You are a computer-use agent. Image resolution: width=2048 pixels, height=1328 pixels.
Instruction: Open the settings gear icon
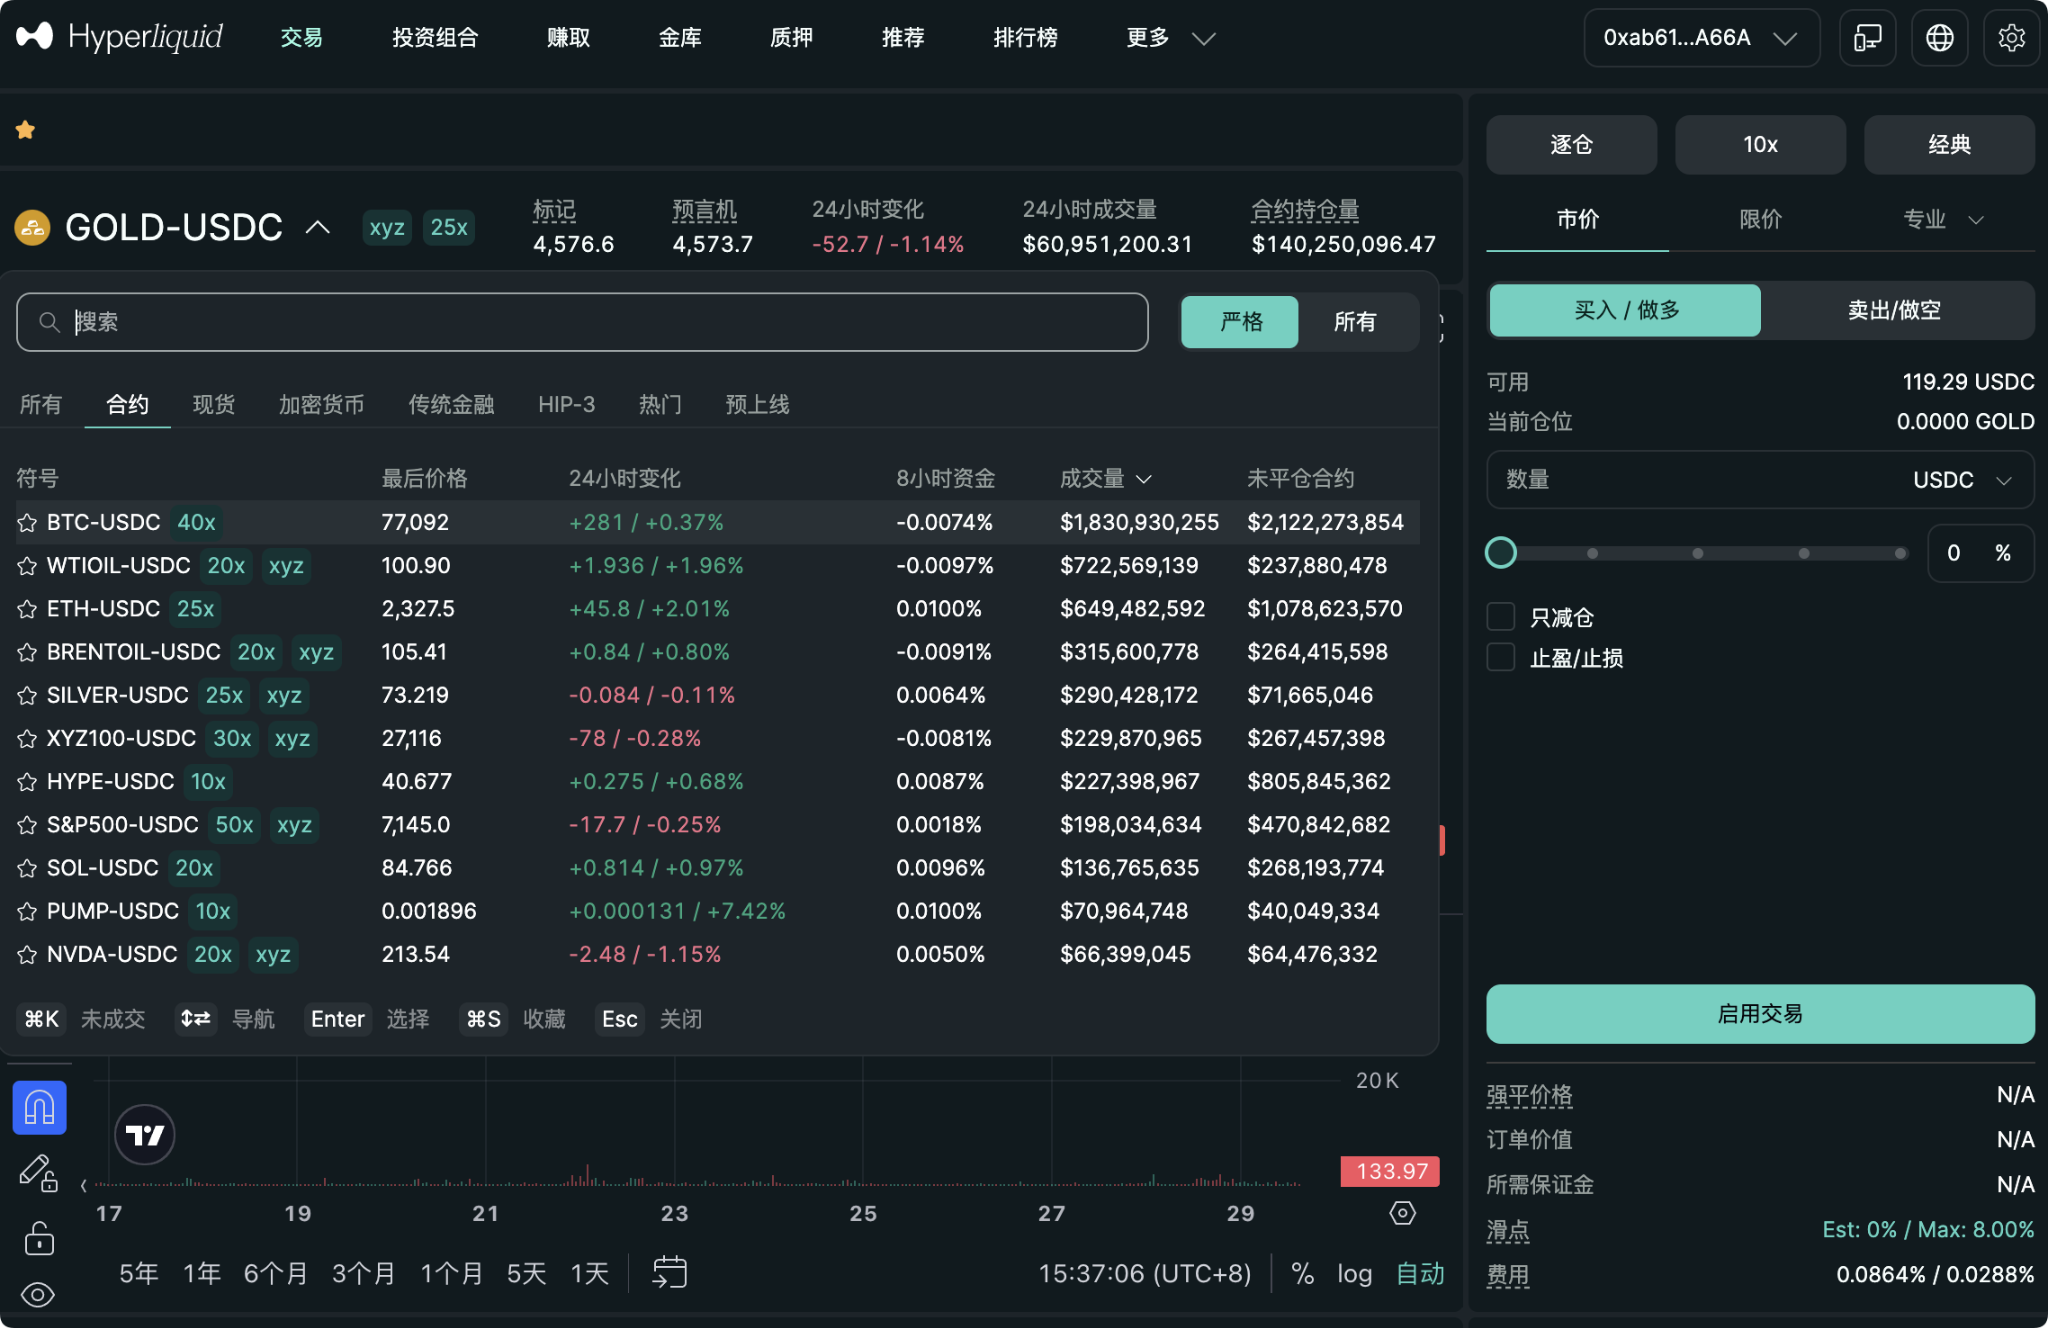[x=2011, y=38]
